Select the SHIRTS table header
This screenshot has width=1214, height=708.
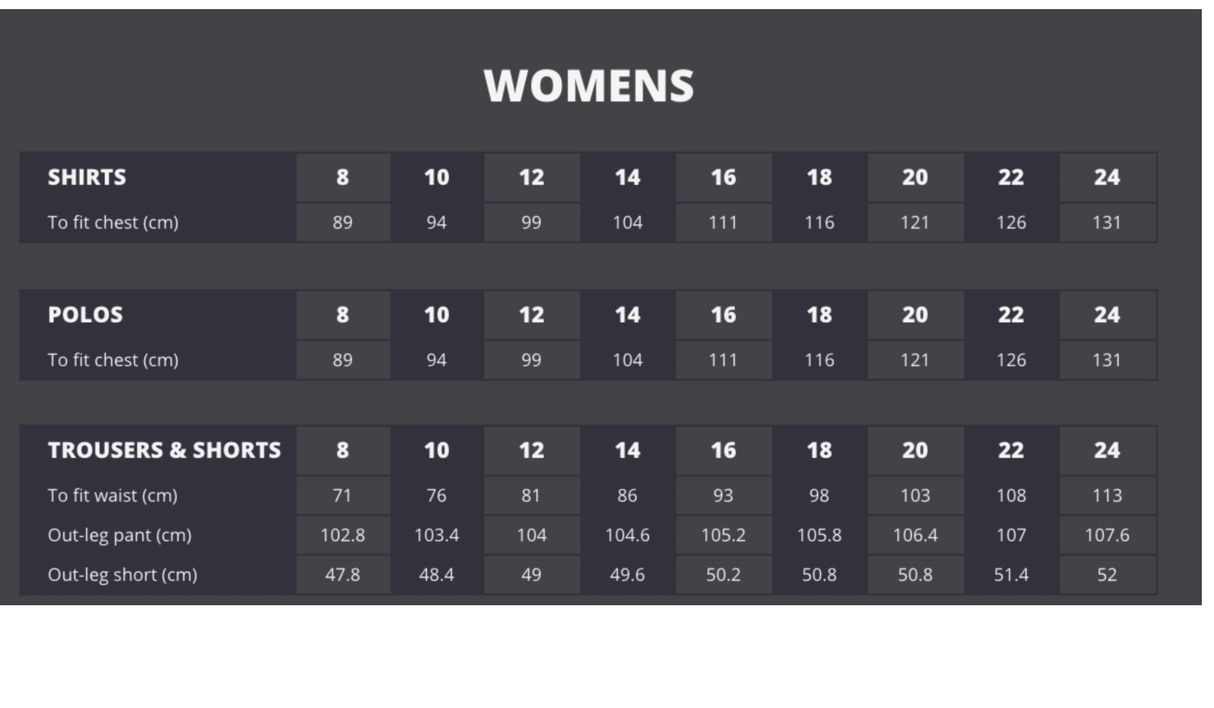(87, 177)
